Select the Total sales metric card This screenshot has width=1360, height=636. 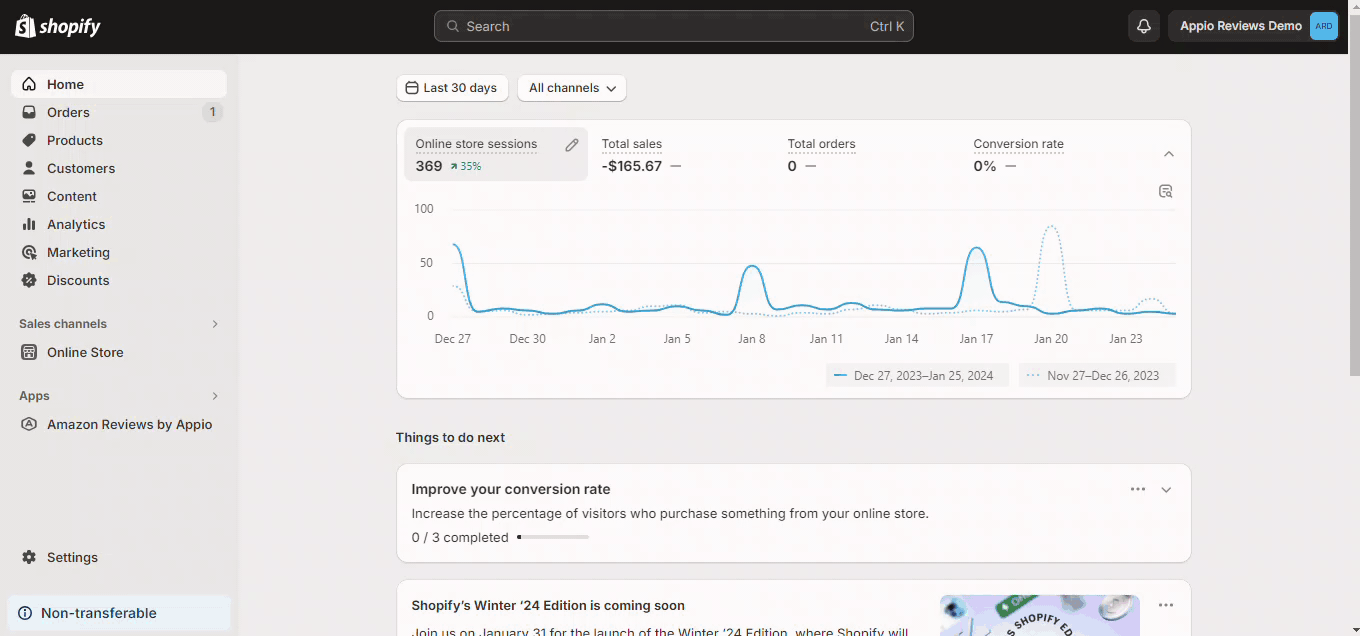point(640,155)
